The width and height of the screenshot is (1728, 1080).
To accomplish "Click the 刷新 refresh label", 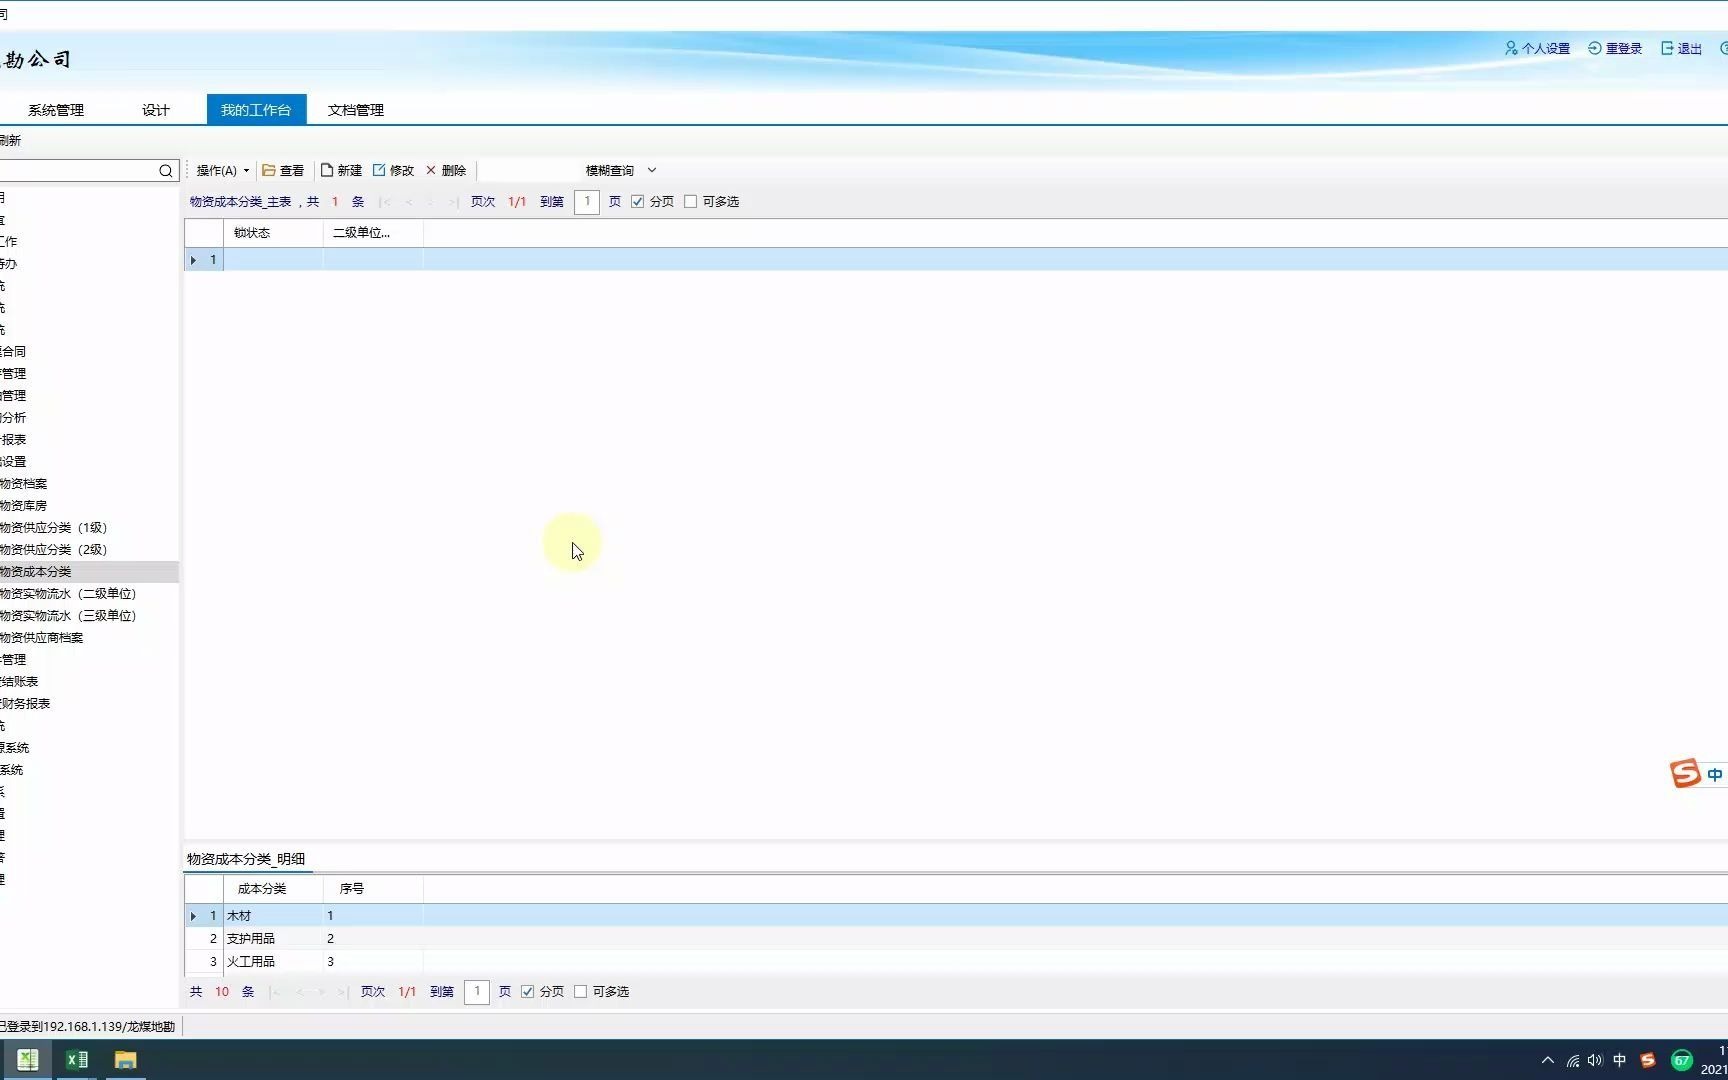I will pyautogui.click(x=10, y=141).
